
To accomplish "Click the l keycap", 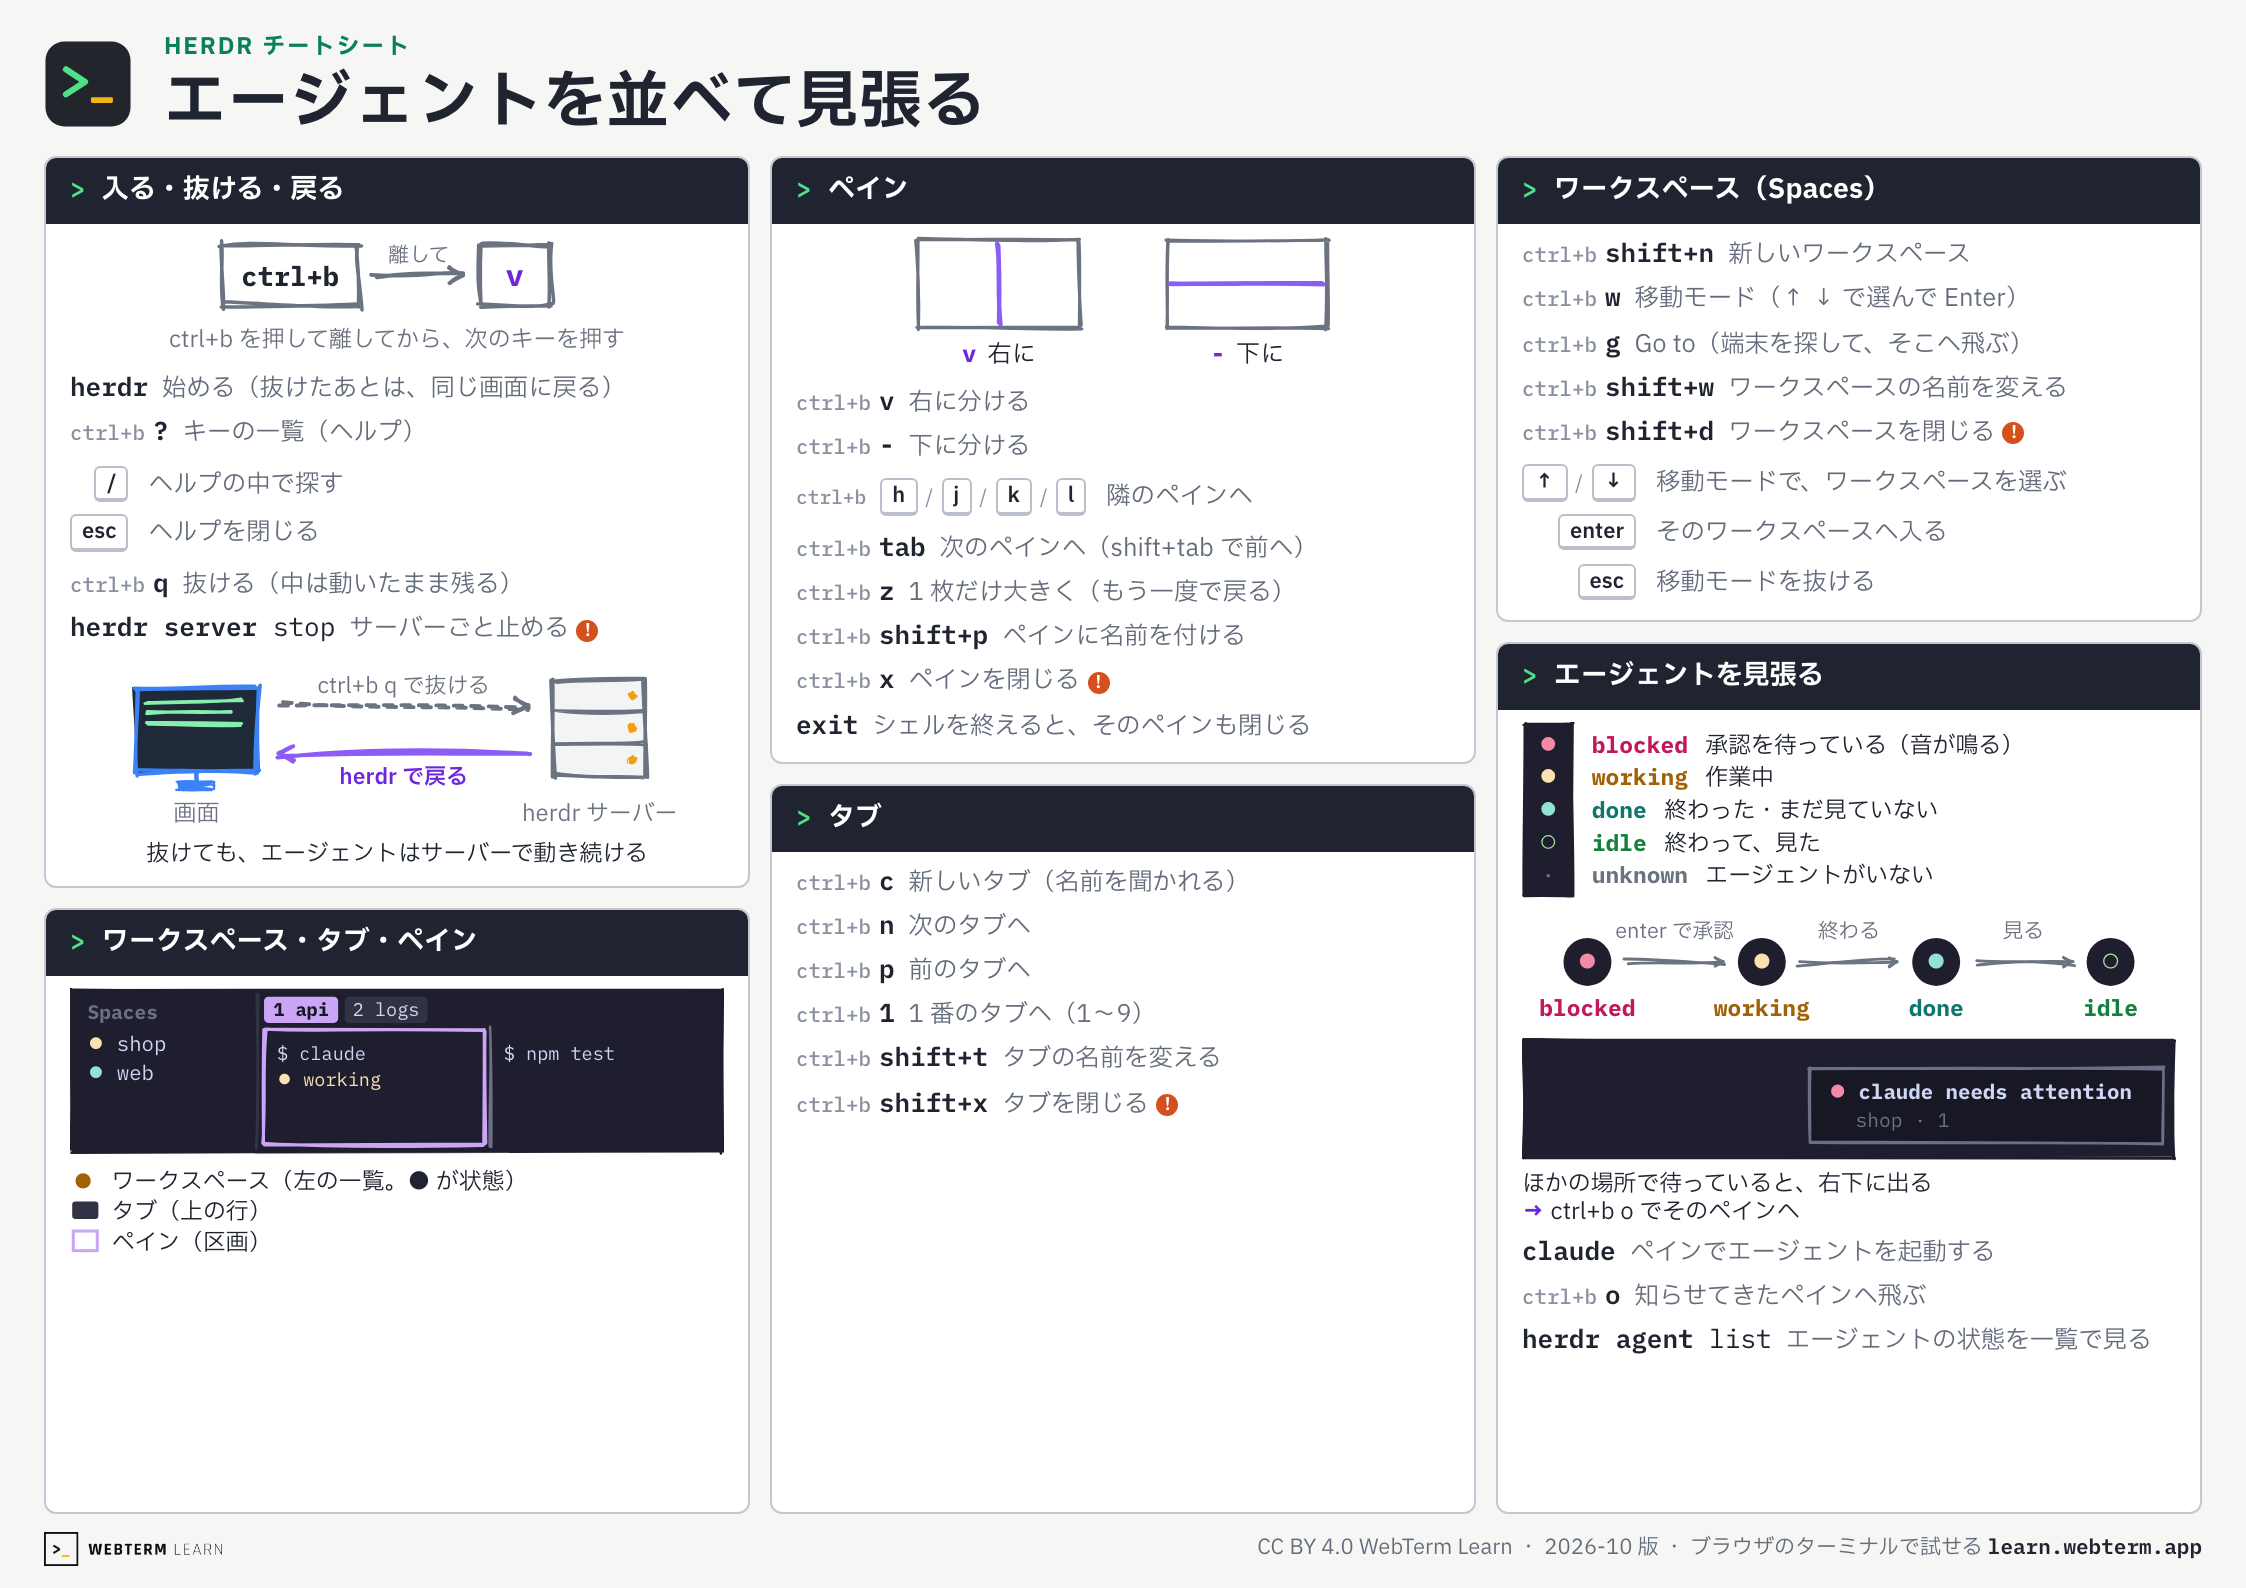I will click(x=1071, y=496).
